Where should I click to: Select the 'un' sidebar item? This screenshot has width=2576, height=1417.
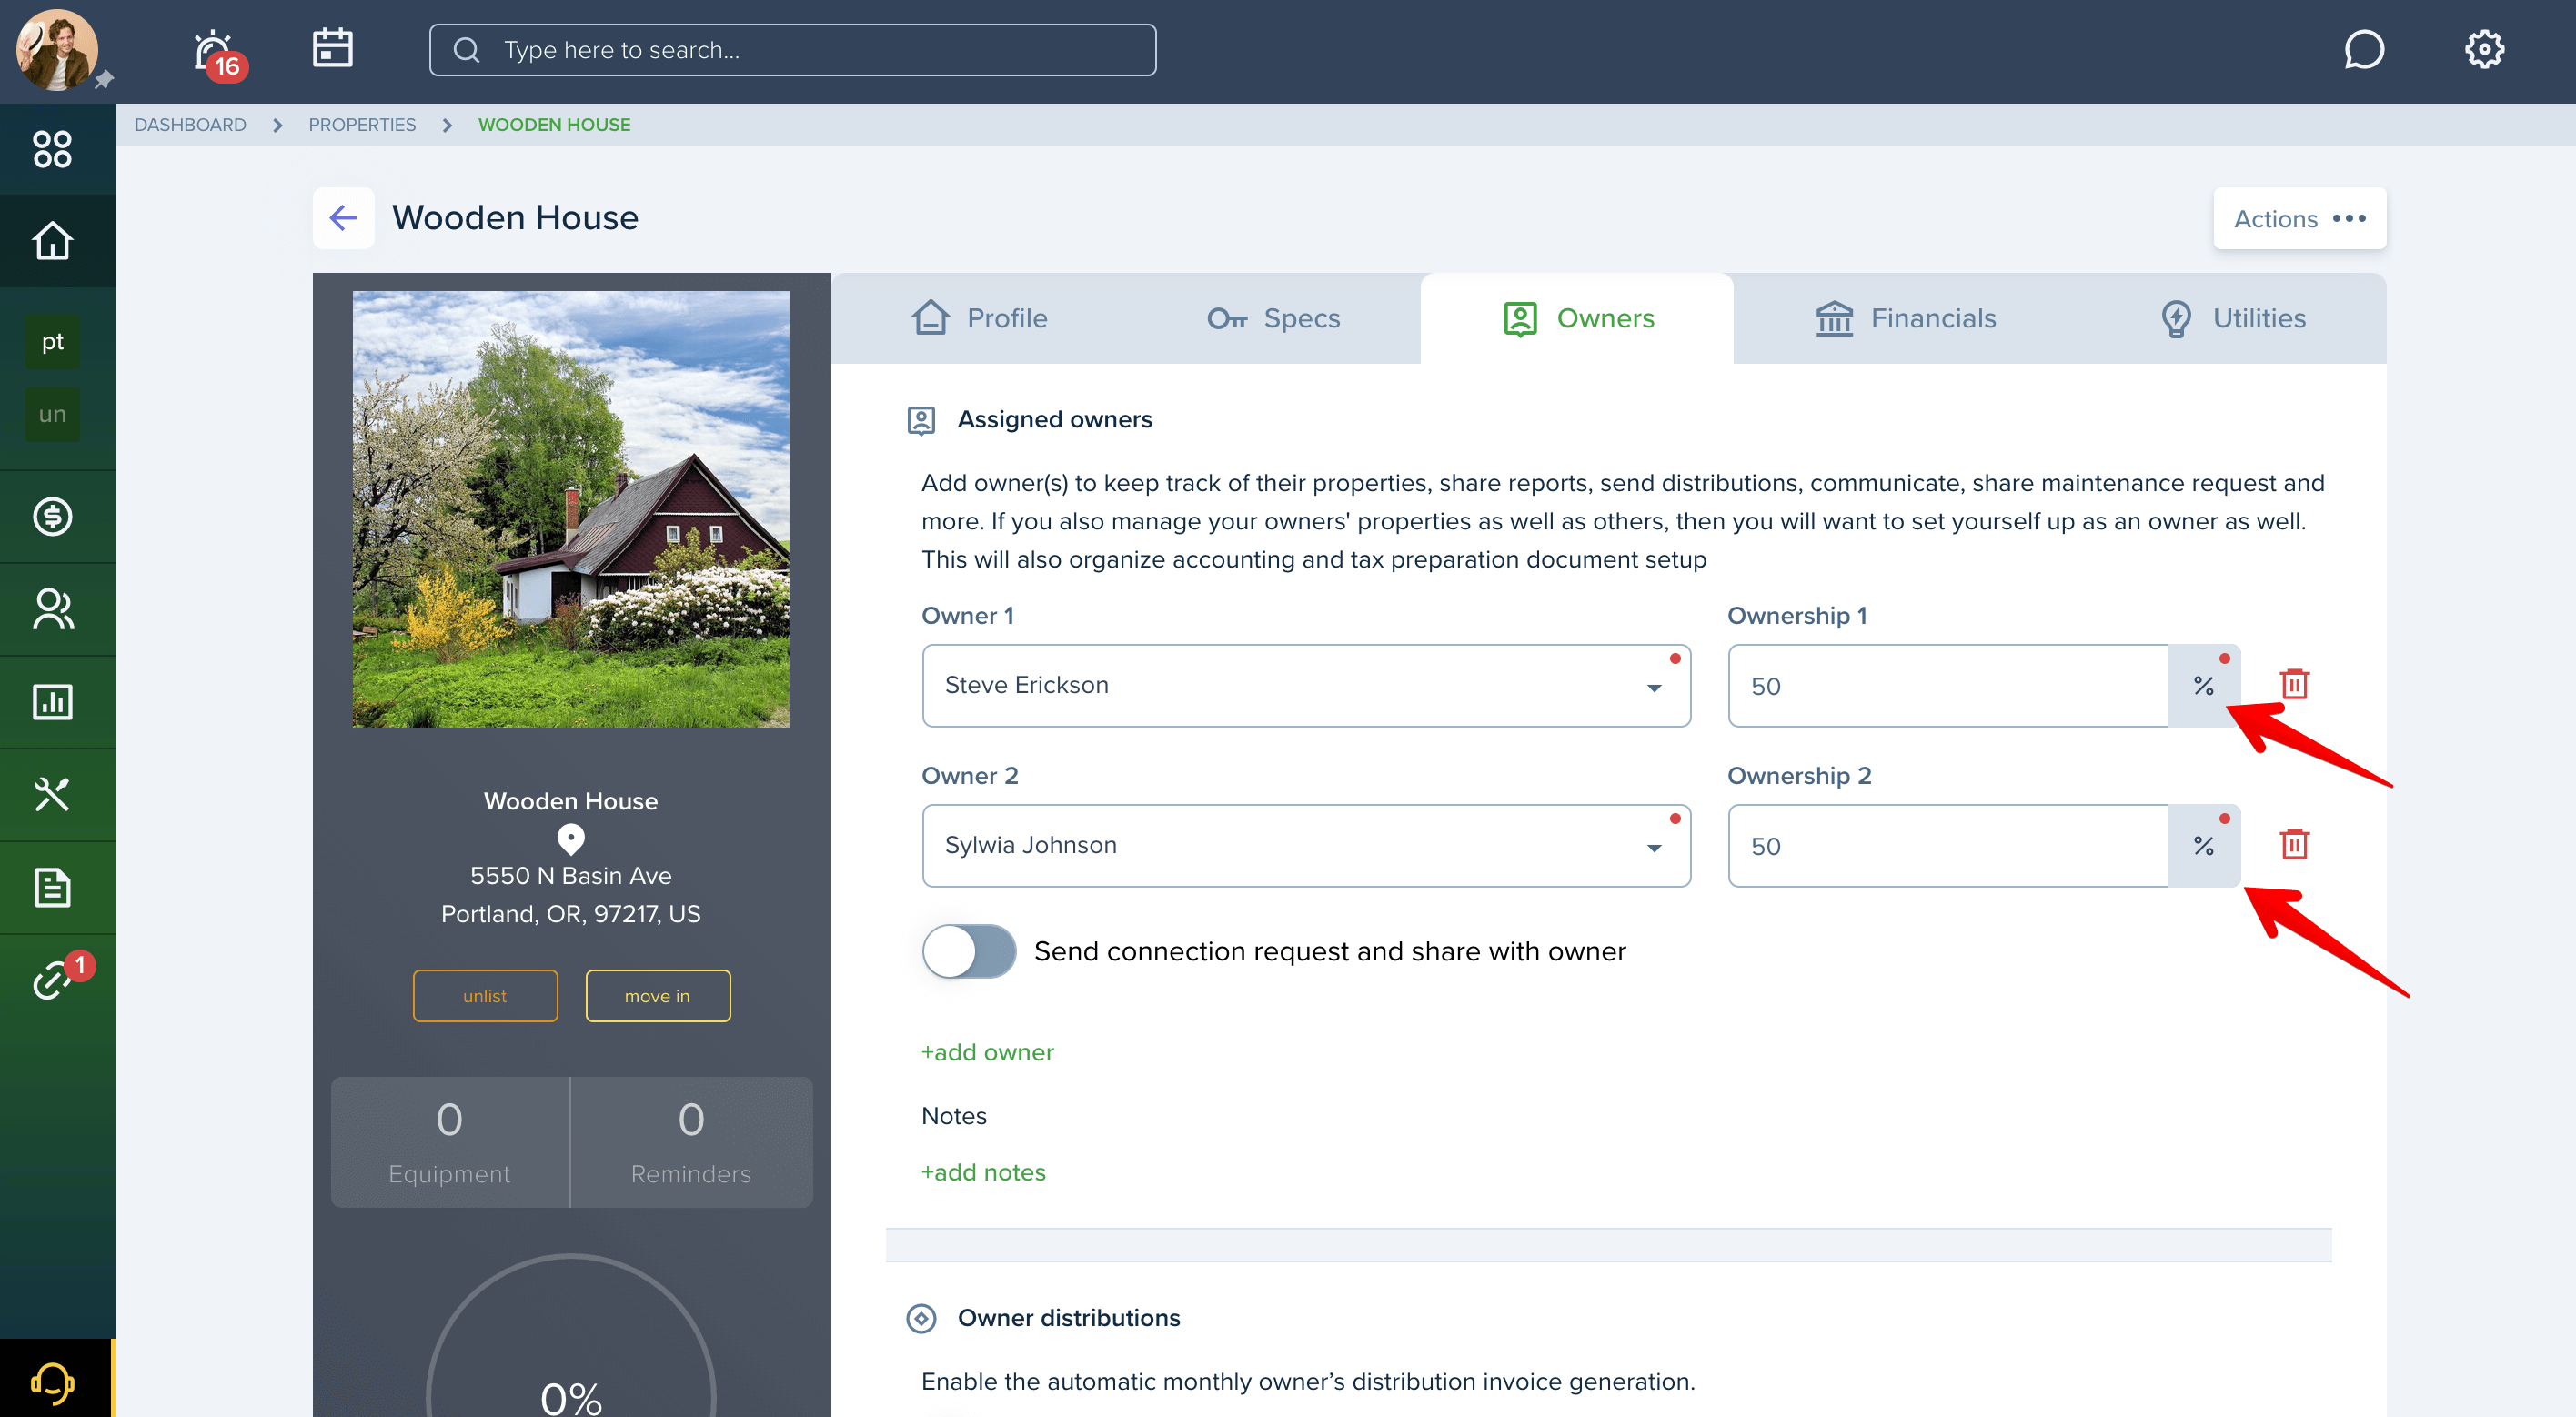[x=53, y=414]
